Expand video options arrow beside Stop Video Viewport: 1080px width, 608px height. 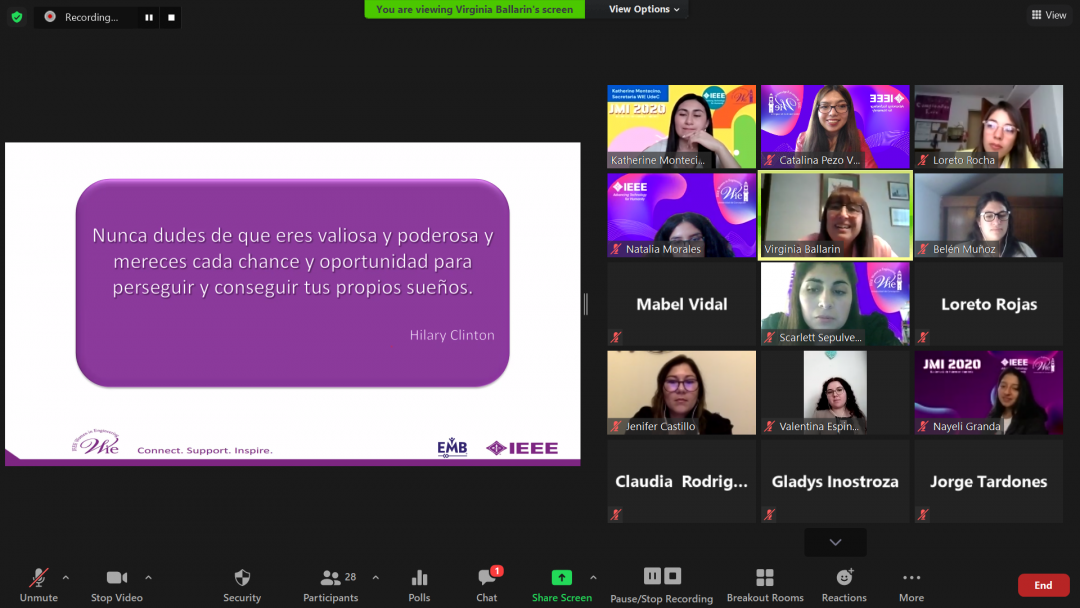point(148,577)
